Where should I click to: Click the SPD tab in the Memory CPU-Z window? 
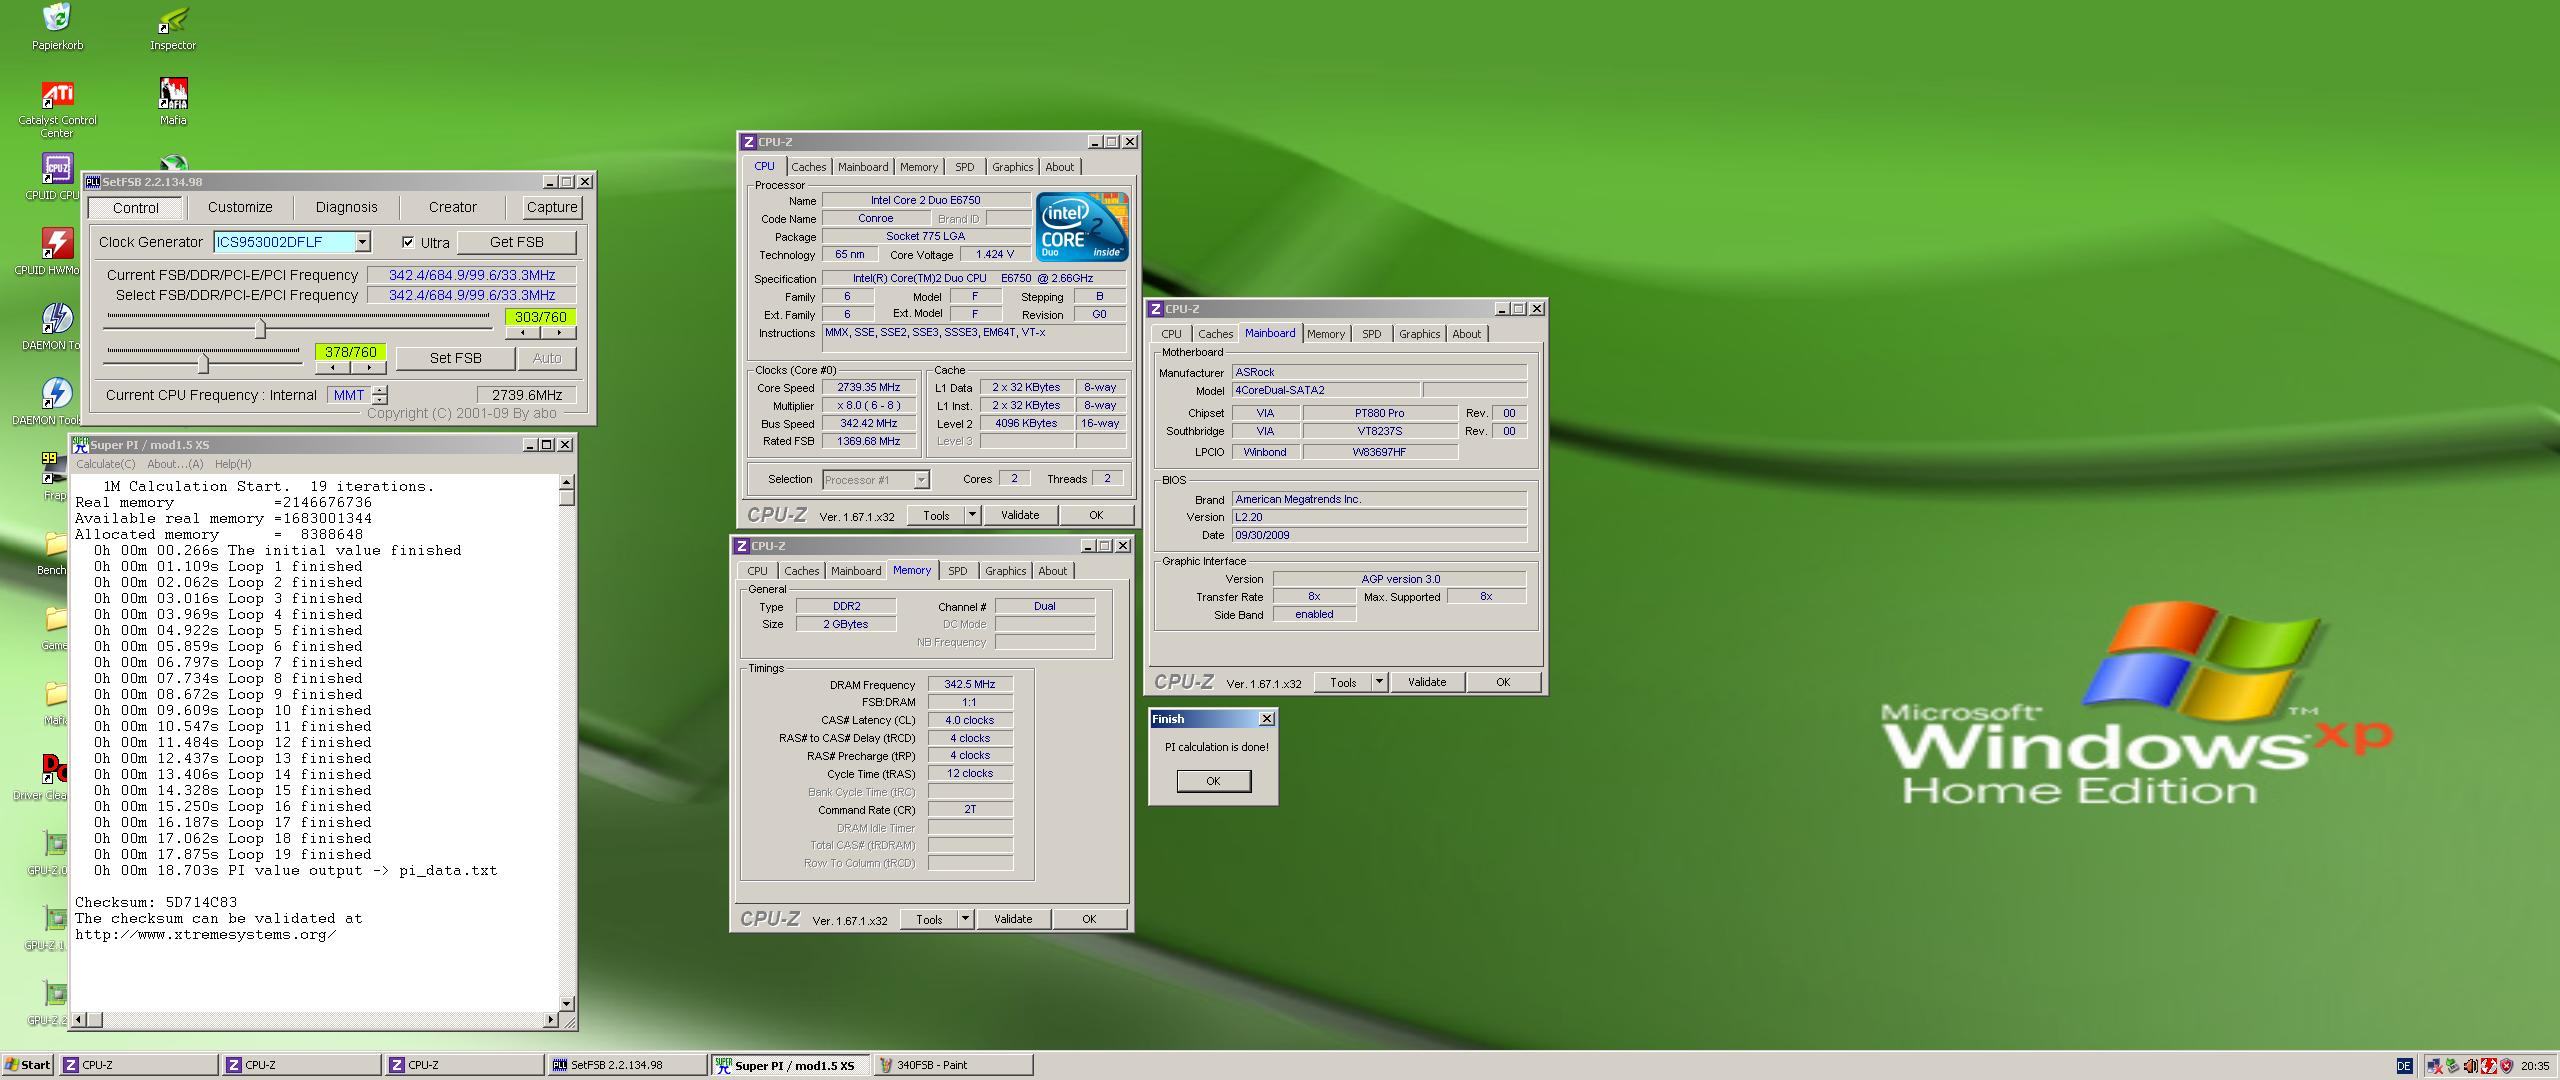(x=957, y=571)
